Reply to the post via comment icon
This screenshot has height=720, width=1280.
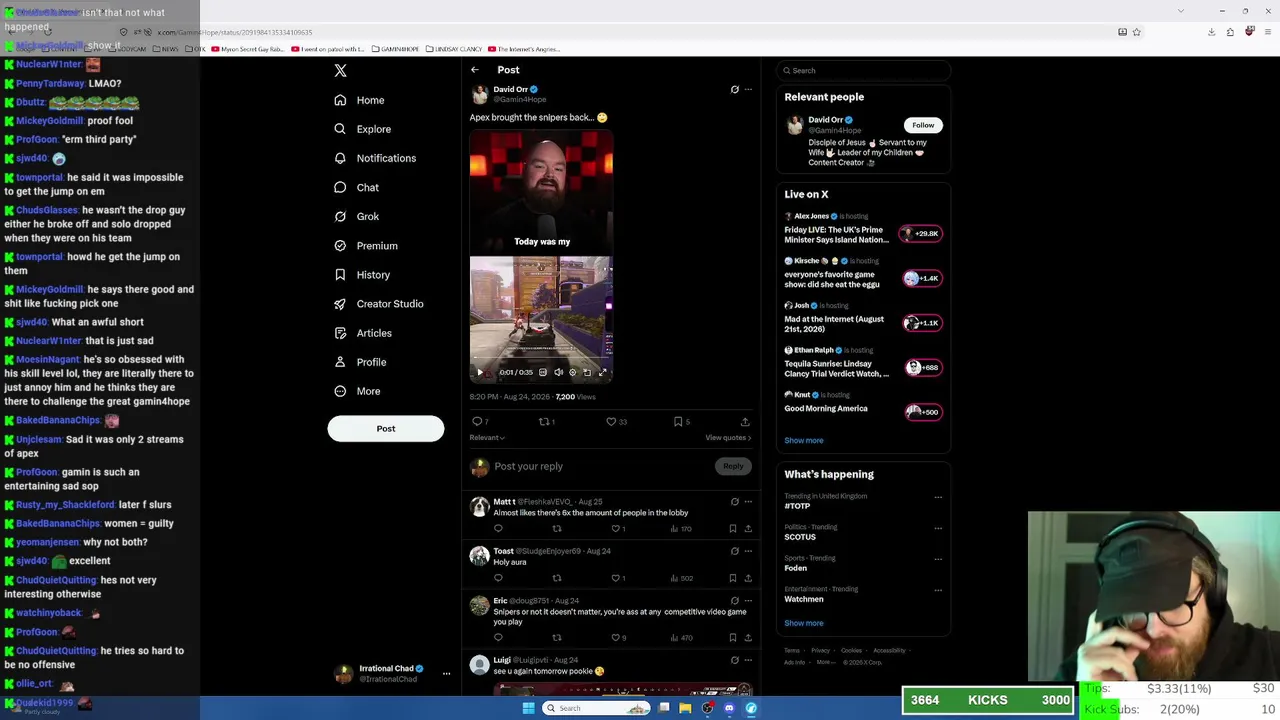click(477, 422)
